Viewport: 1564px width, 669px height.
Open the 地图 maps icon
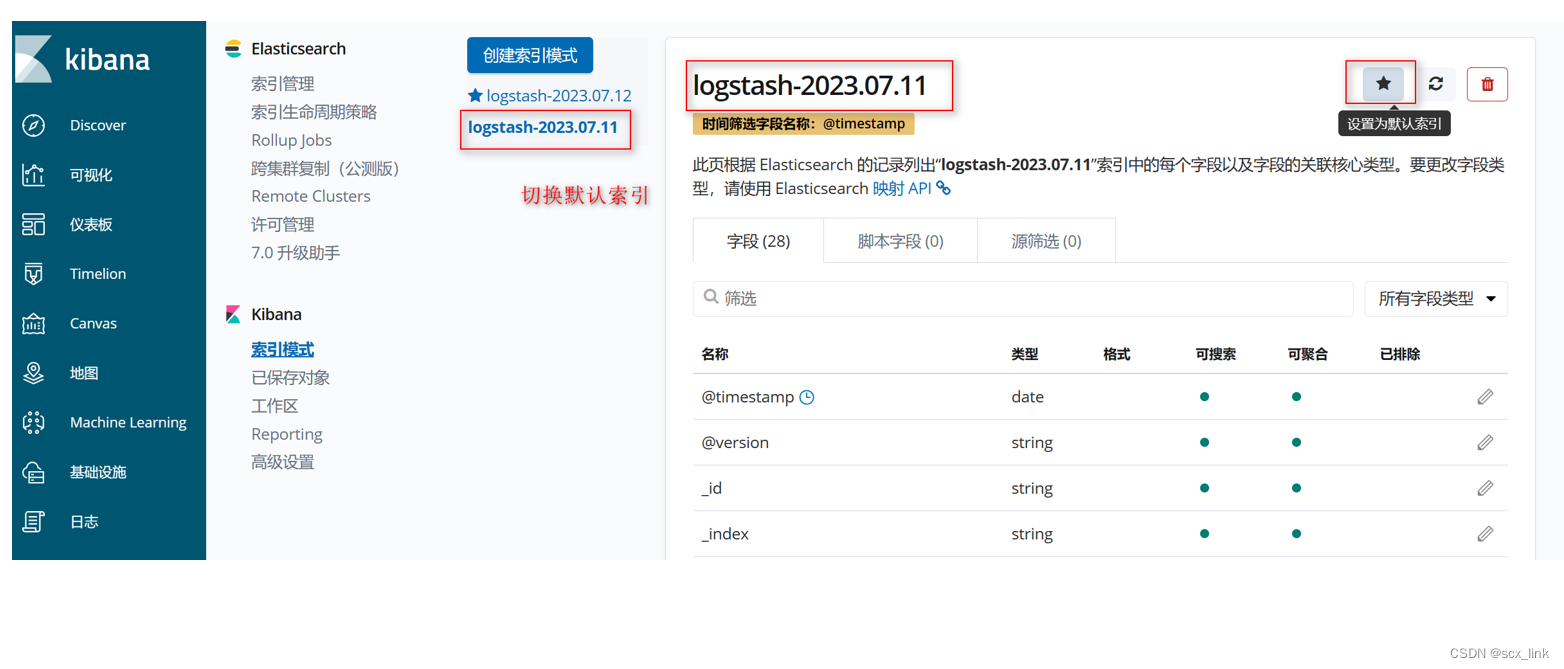pyautogui.click(x=34, y=373)
